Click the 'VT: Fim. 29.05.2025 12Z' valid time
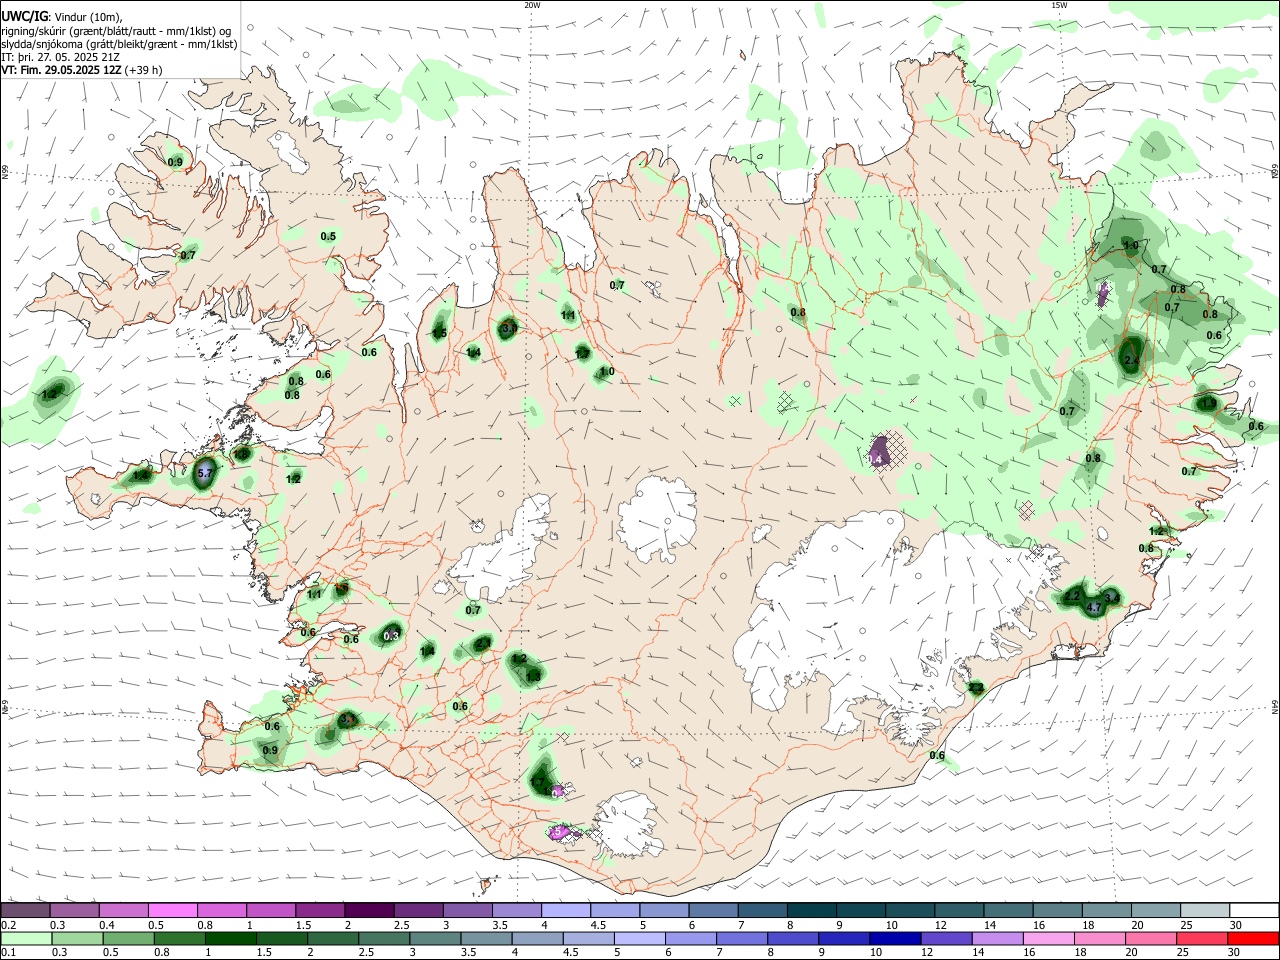Screen dimensions: 1280x960 [63, 70]
